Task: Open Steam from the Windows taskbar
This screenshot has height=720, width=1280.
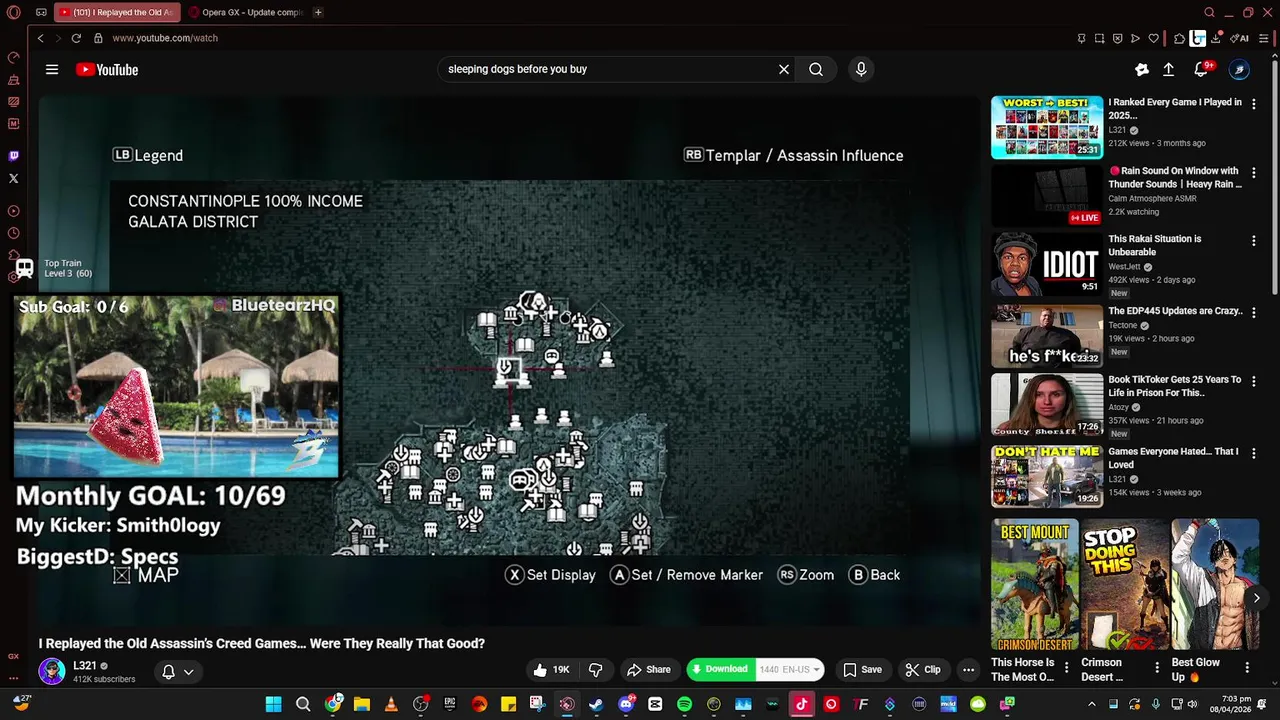Action: [596, 704]
